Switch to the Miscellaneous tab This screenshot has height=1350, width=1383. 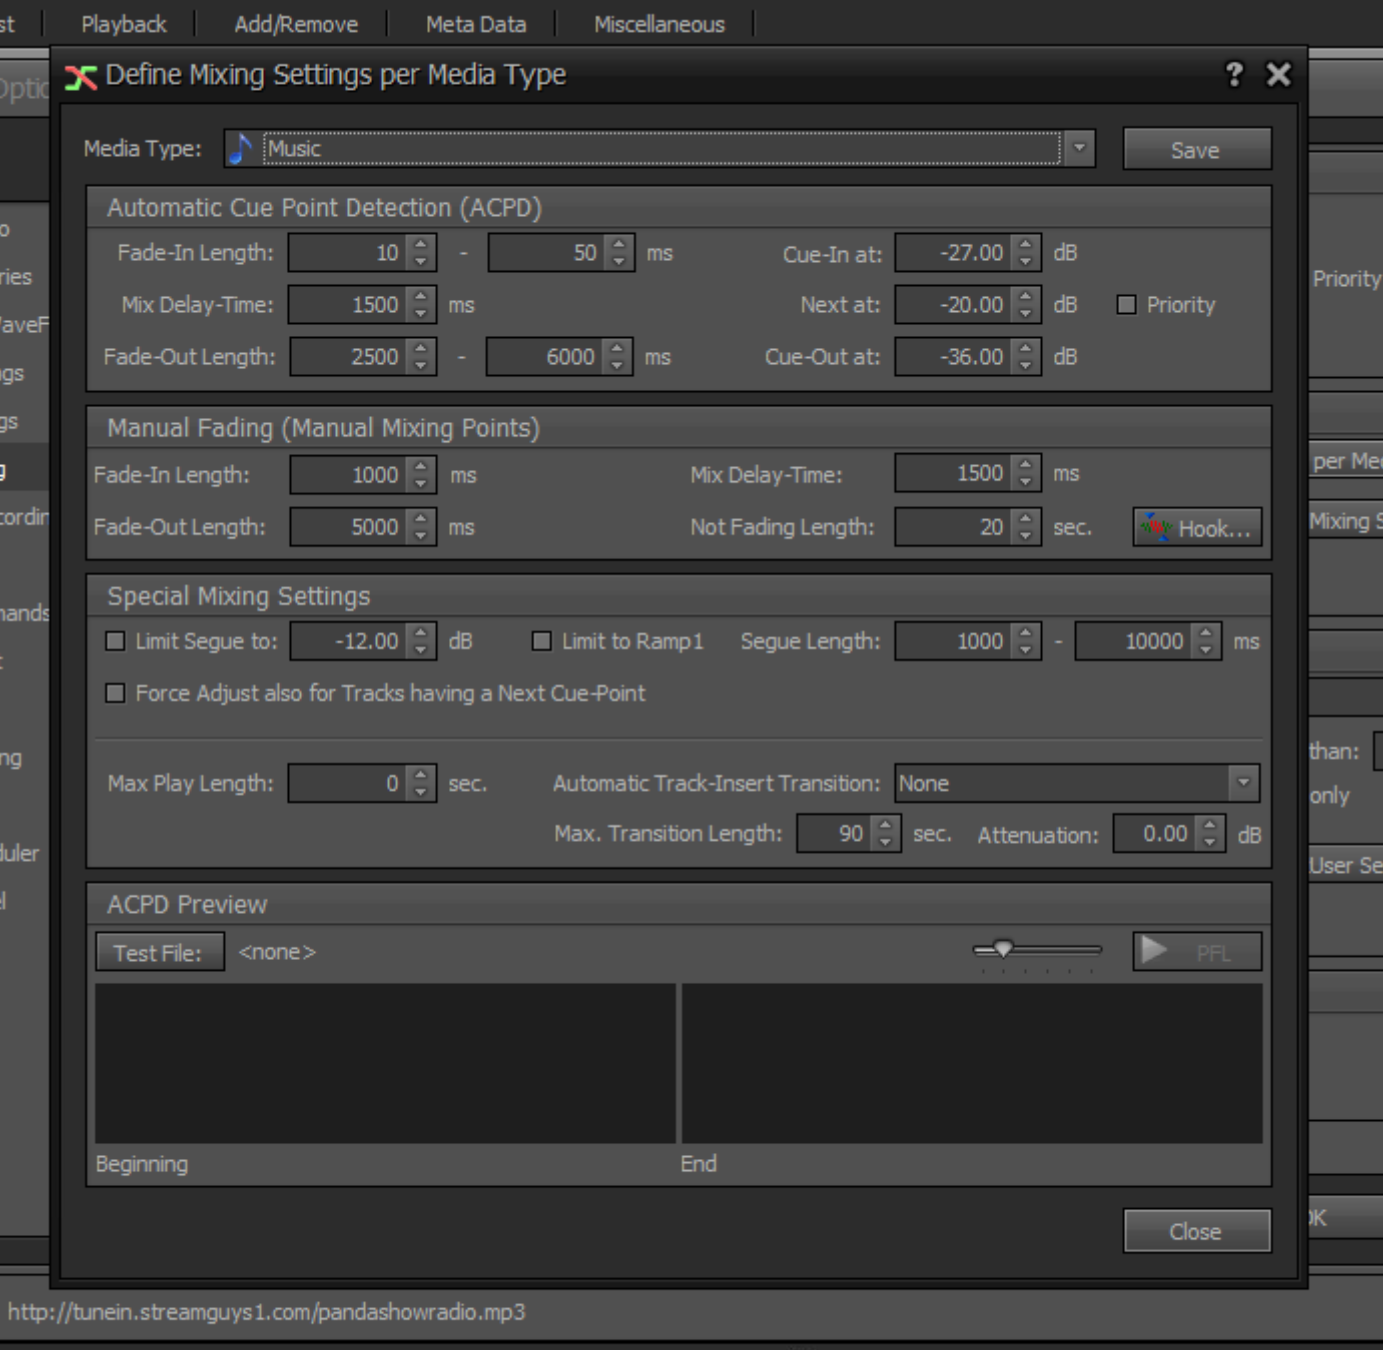coord(659,24)
